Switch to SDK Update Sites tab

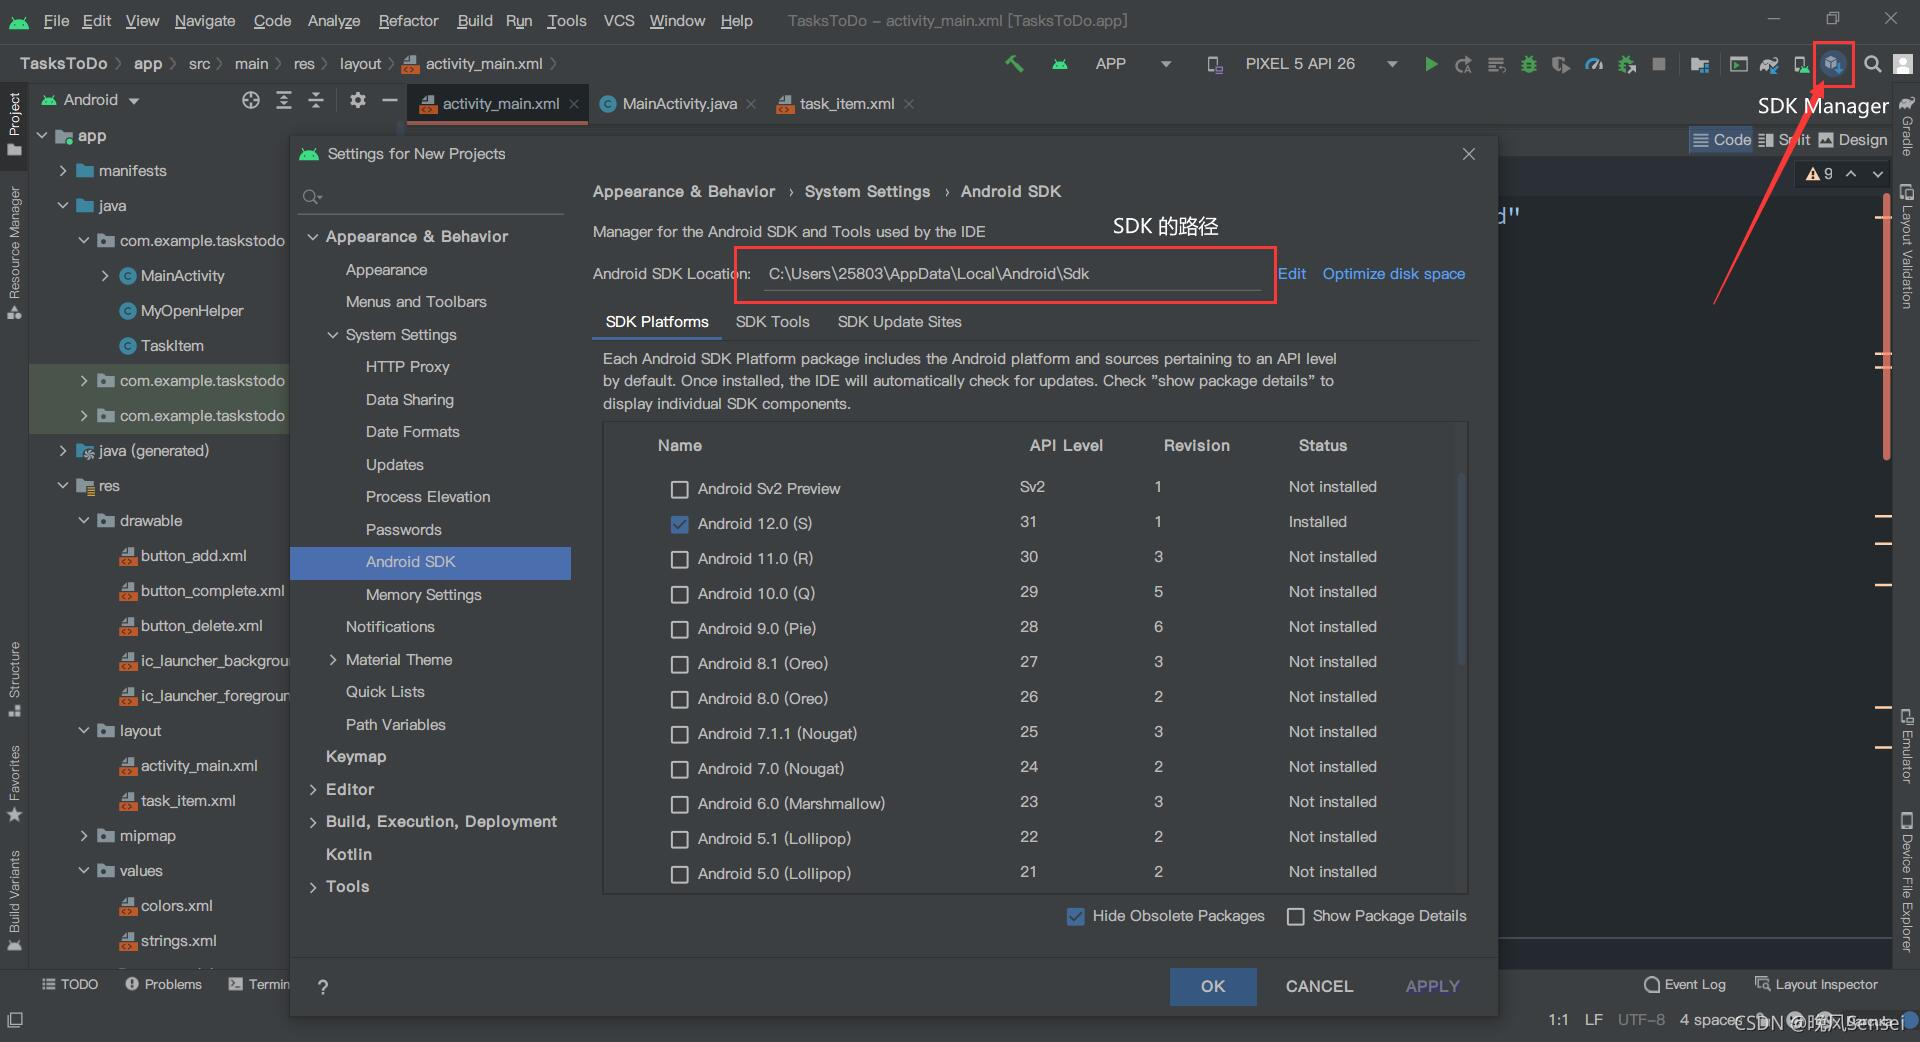(899, 322)
